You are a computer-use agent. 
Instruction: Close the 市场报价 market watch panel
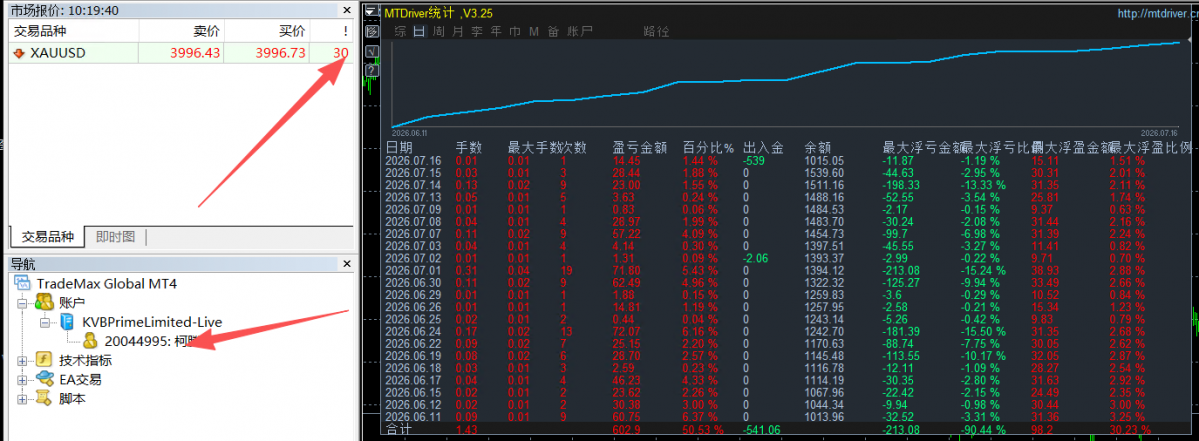pos(347,10)
